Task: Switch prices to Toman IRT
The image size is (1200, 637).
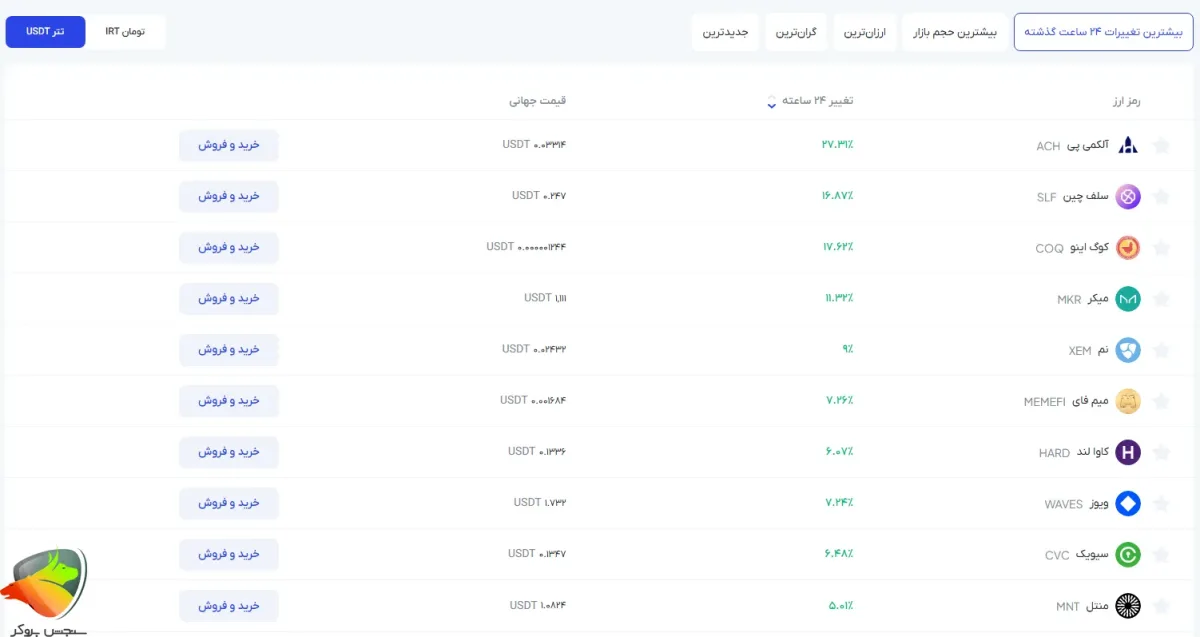Action: [x=125, y=31]
